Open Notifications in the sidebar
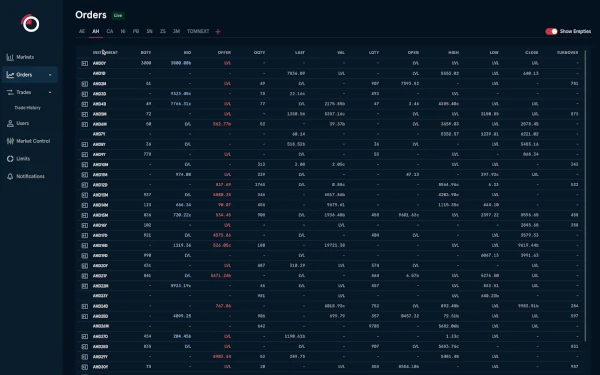 [31, 176]
